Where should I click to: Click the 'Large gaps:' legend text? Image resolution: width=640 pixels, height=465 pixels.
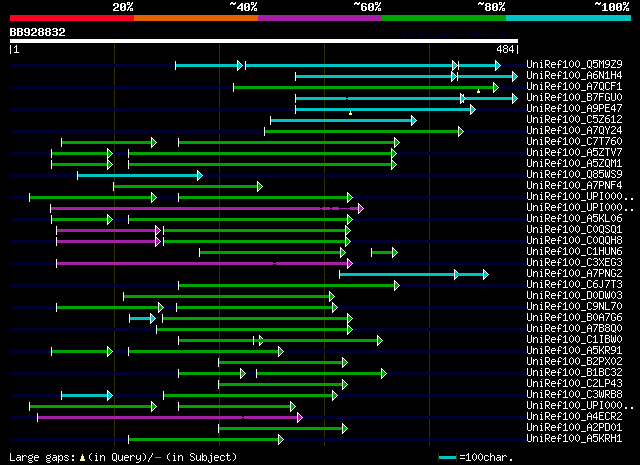tap(42, 457)
